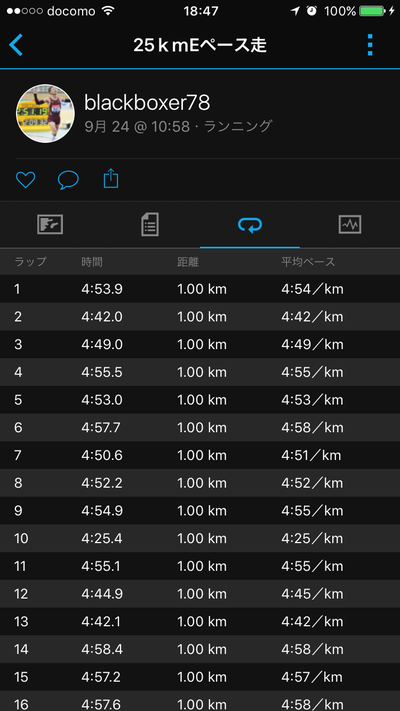Open blackboxer78 username profile link
The height and width of the screenshot is (711, 400).
(147, 103)
